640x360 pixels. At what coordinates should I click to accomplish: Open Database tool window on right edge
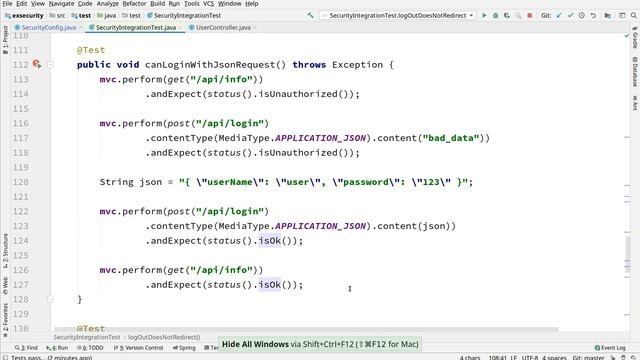(635, 72)
